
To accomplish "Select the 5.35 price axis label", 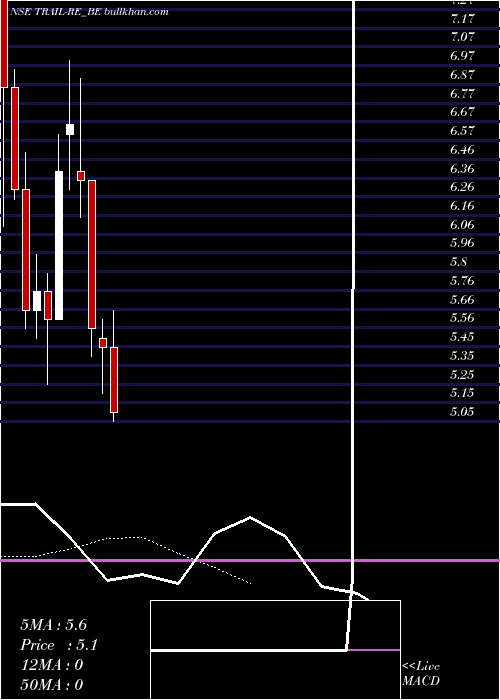I will tap(463, 355).
